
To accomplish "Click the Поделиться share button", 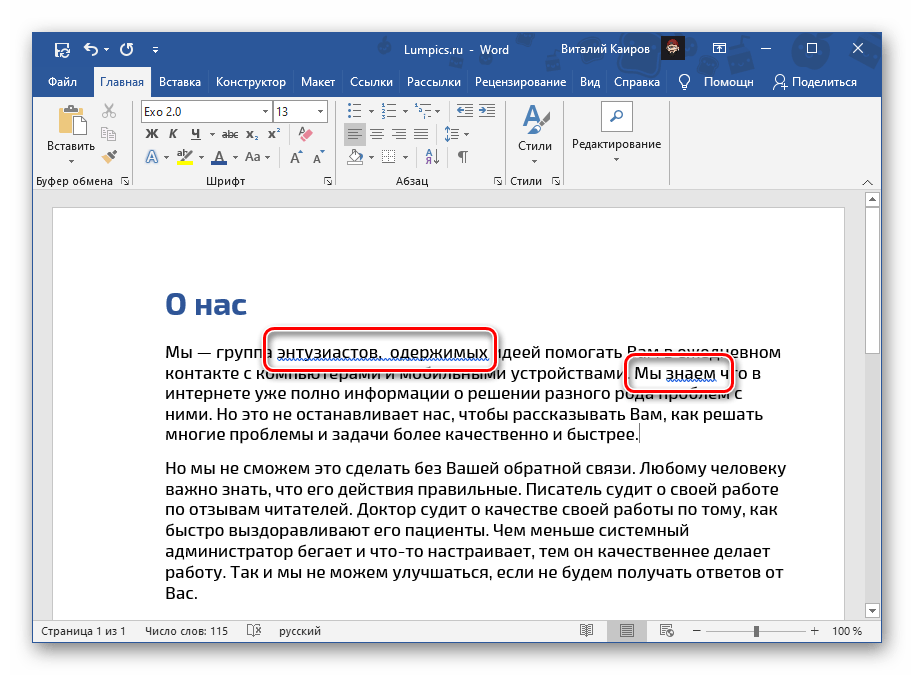I will tap(815, 82).
